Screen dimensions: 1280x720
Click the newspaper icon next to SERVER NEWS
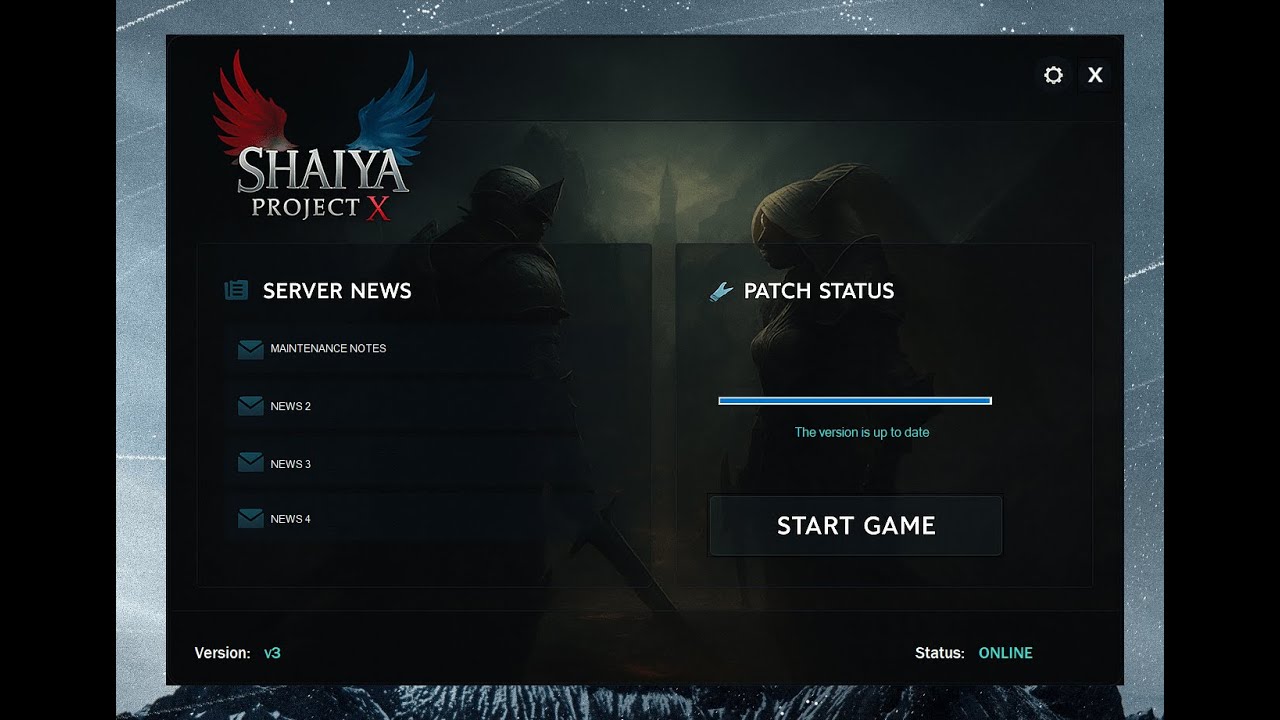coord(236,291)
